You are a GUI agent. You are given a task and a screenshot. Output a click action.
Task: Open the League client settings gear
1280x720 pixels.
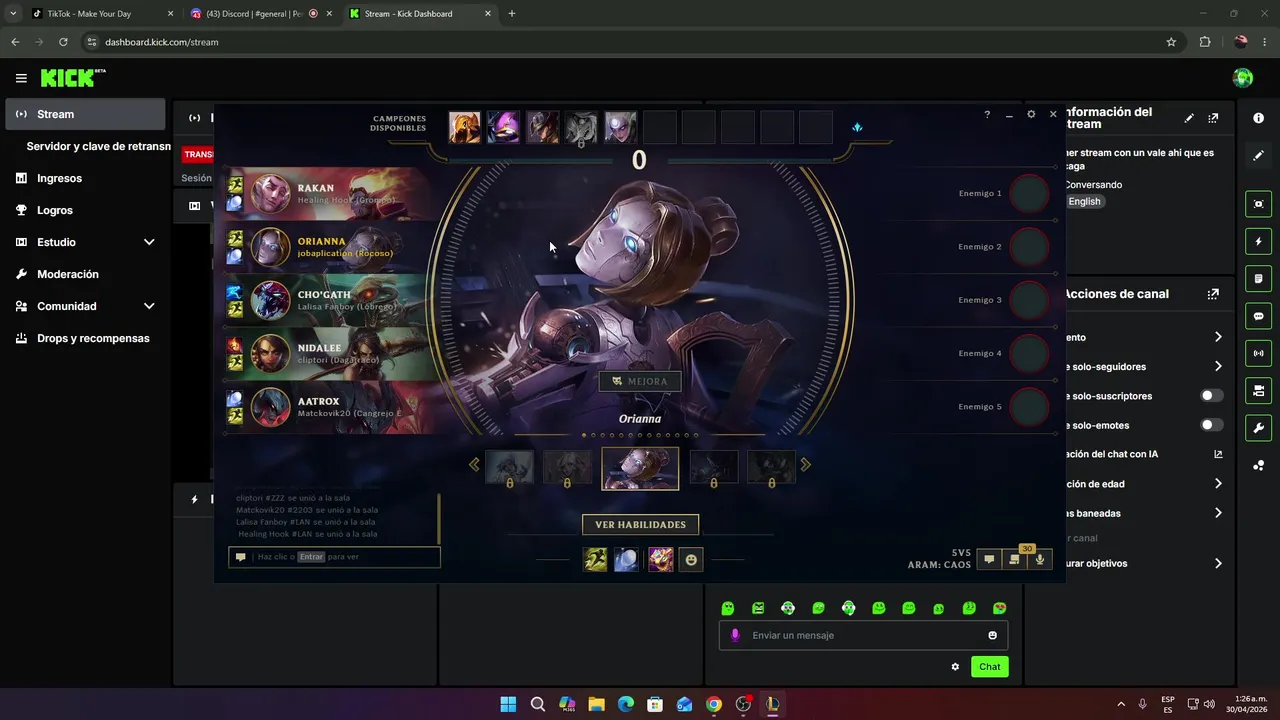click(1031, 115)
